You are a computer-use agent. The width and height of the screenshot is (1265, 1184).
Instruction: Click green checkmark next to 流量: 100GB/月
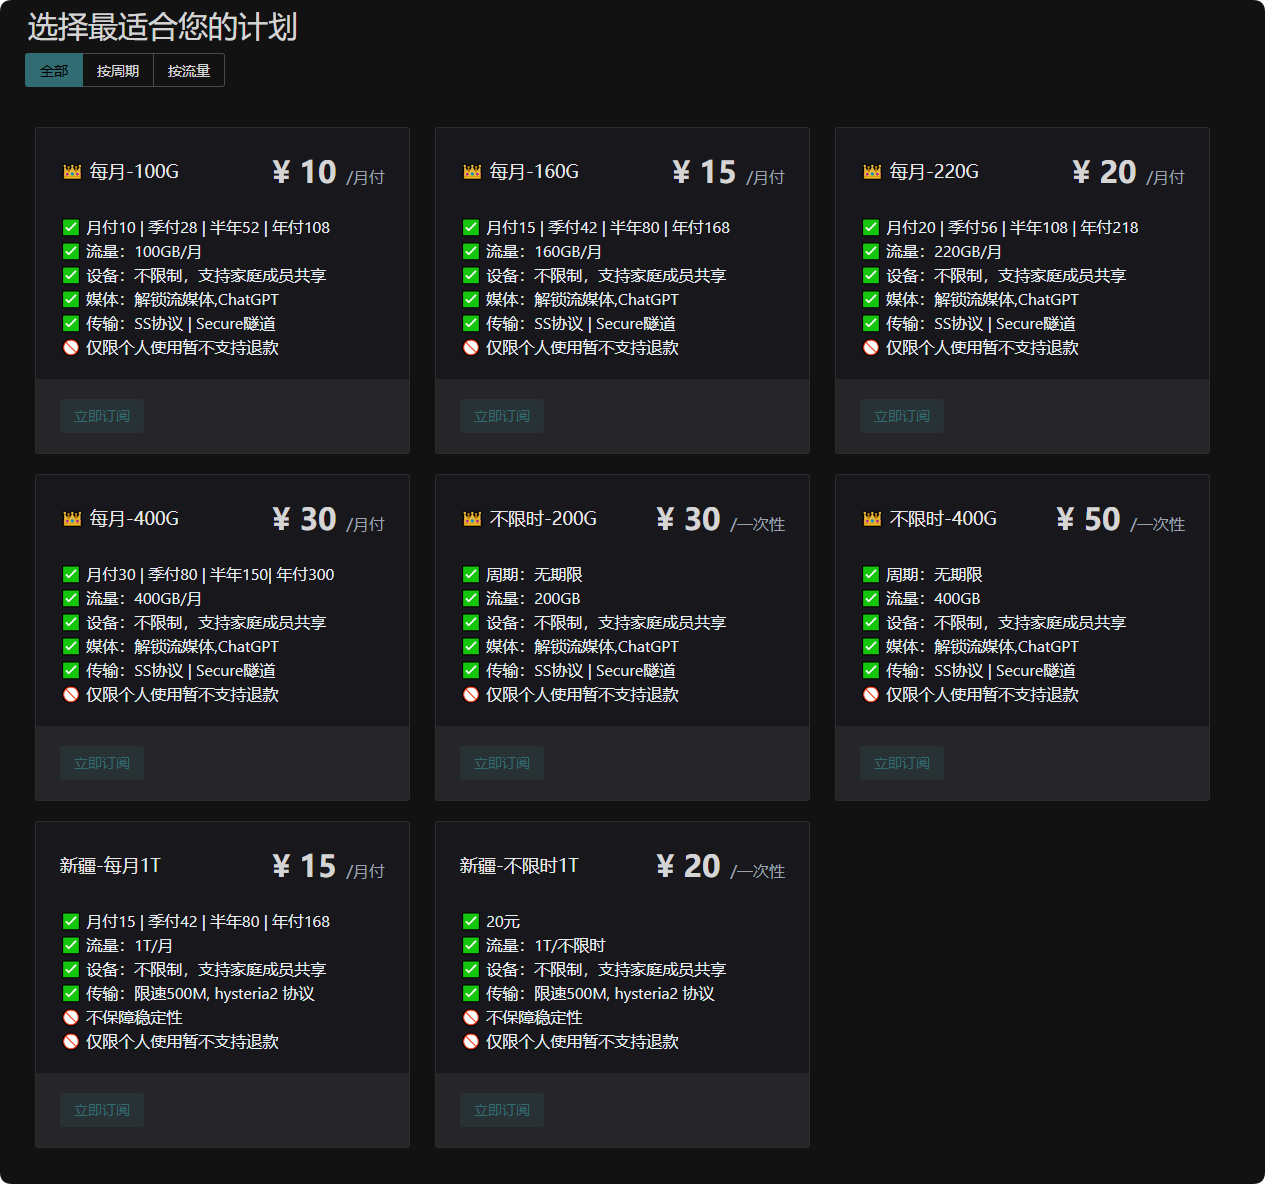[71, 252]
